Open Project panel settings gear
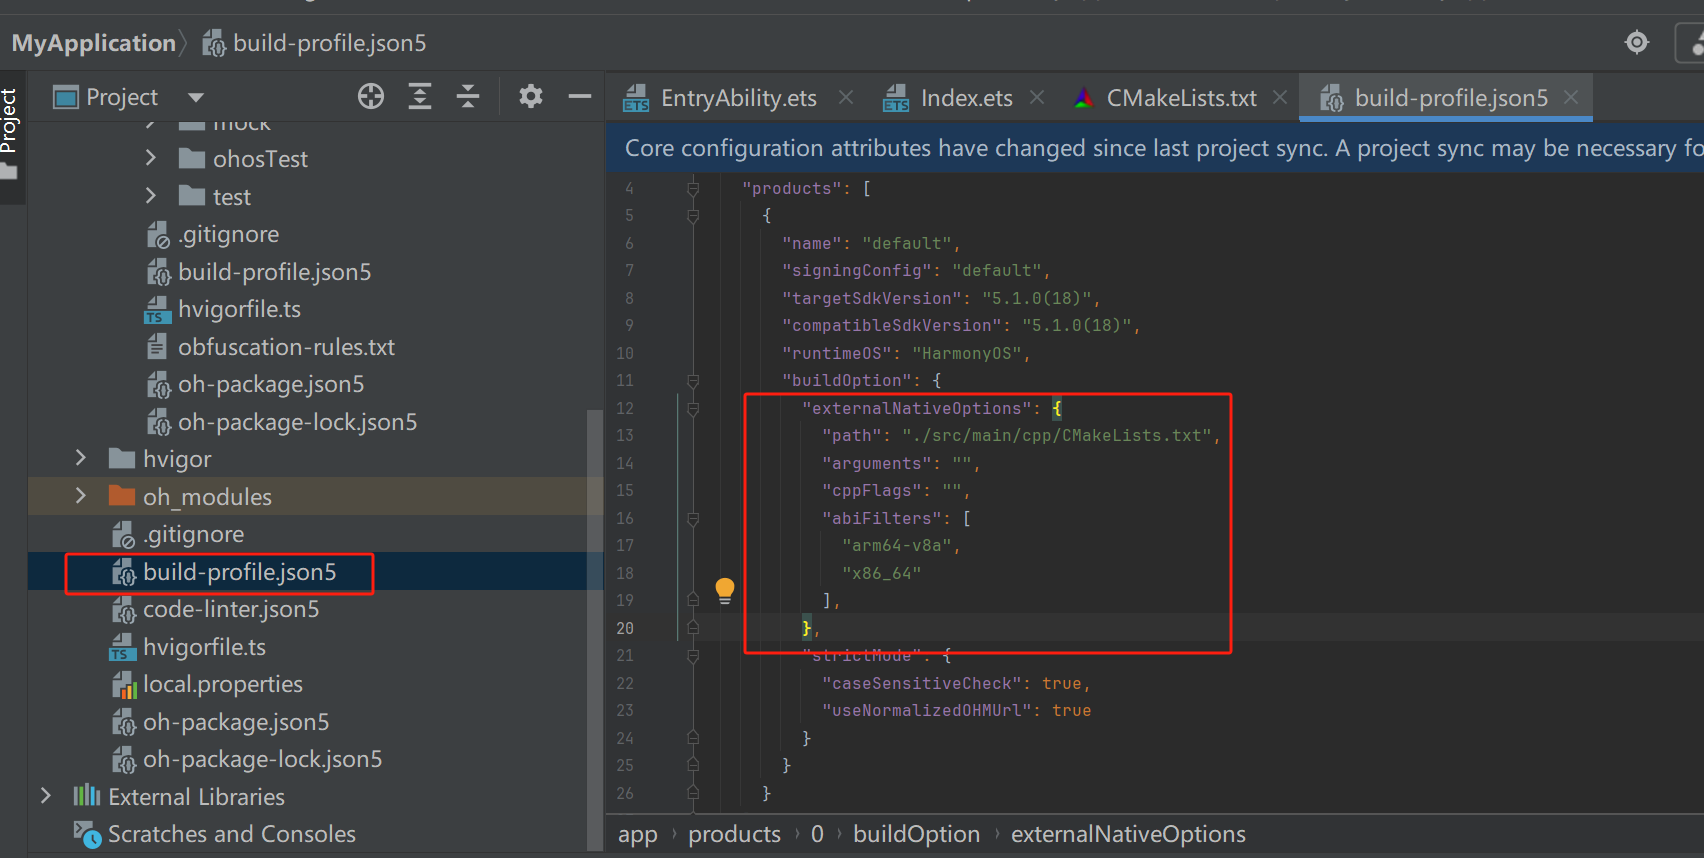 (531, 96)
